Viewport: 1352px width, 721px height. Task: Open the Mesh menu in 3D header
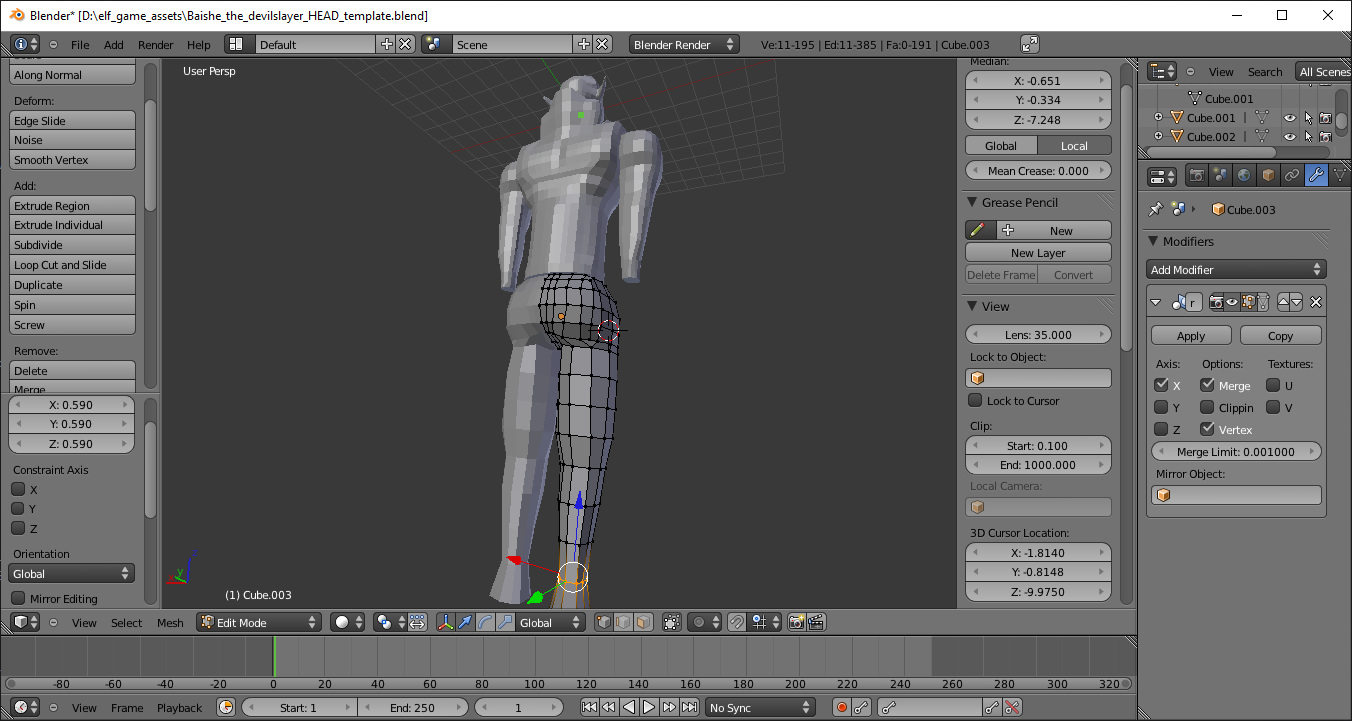(x=170, y=623)
